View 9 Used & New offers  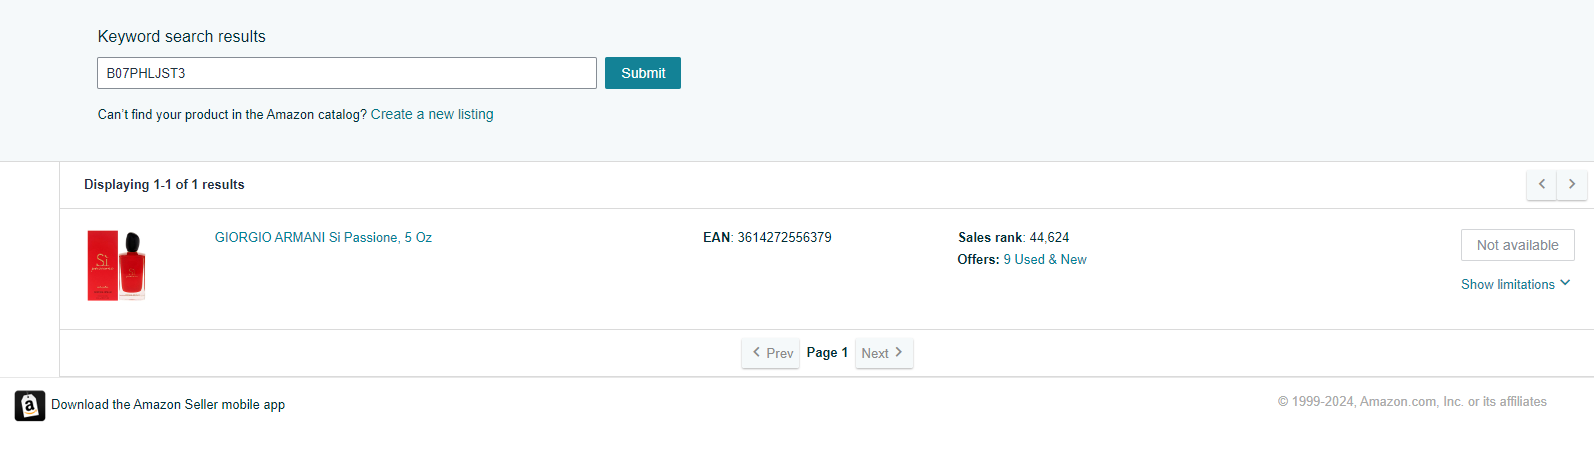coord(1045,259)
